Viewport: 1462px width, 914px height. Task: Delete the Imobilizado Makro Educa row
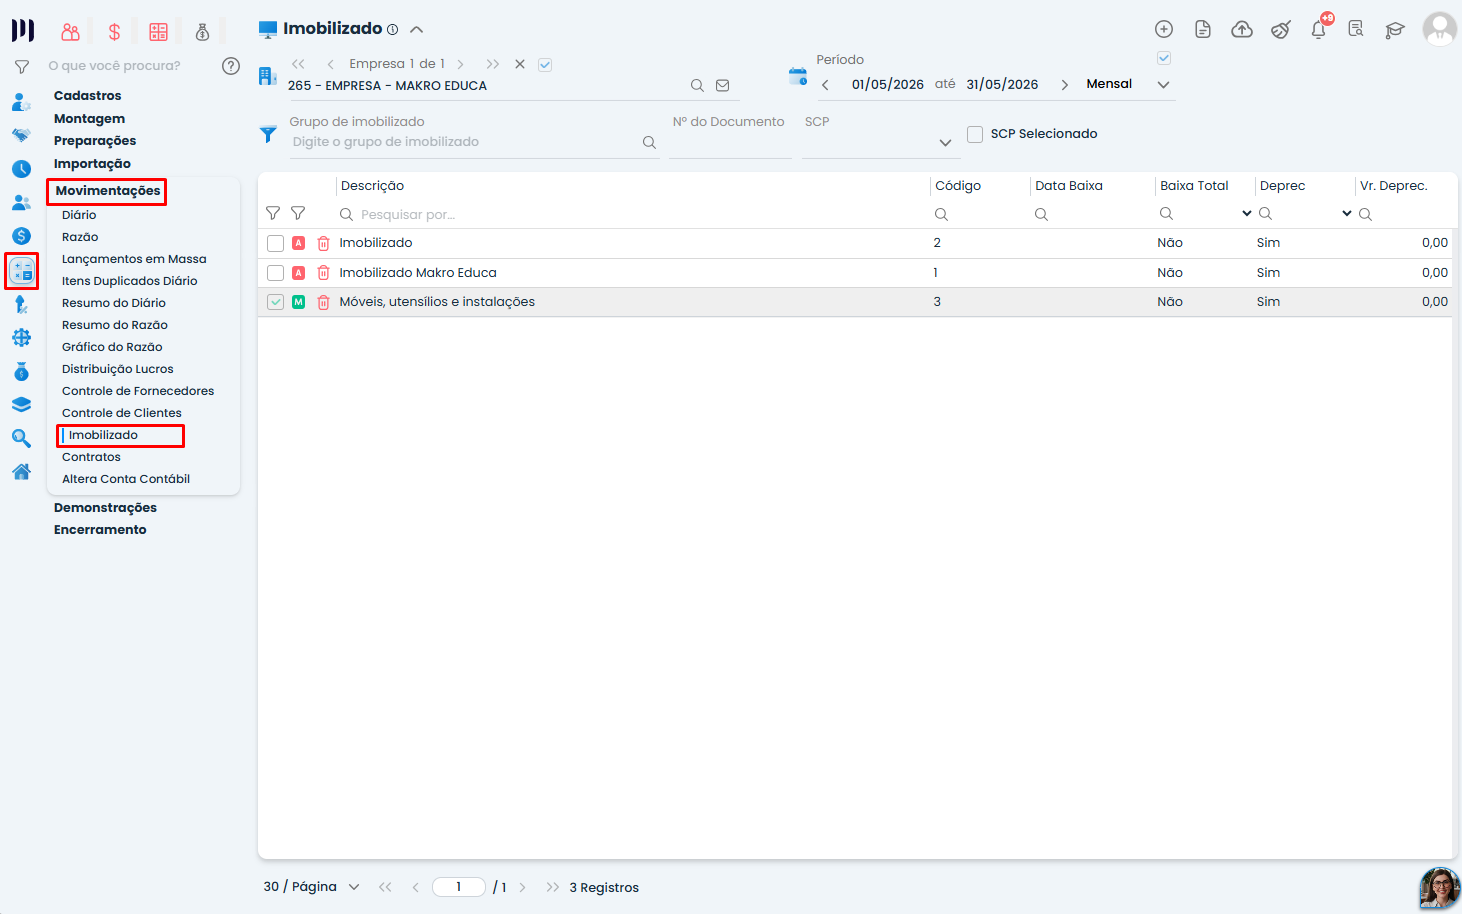(x=323, y=272)
